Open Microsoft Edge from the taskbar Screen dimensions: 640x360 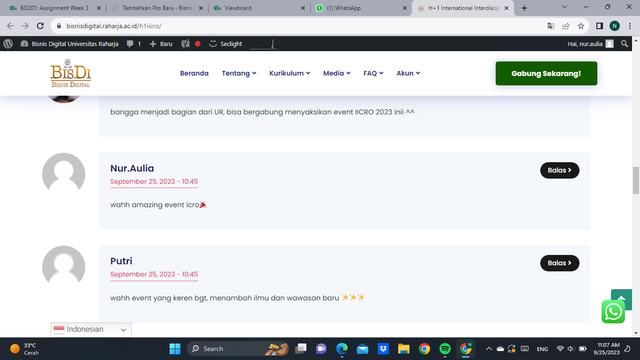click(342, 349)
